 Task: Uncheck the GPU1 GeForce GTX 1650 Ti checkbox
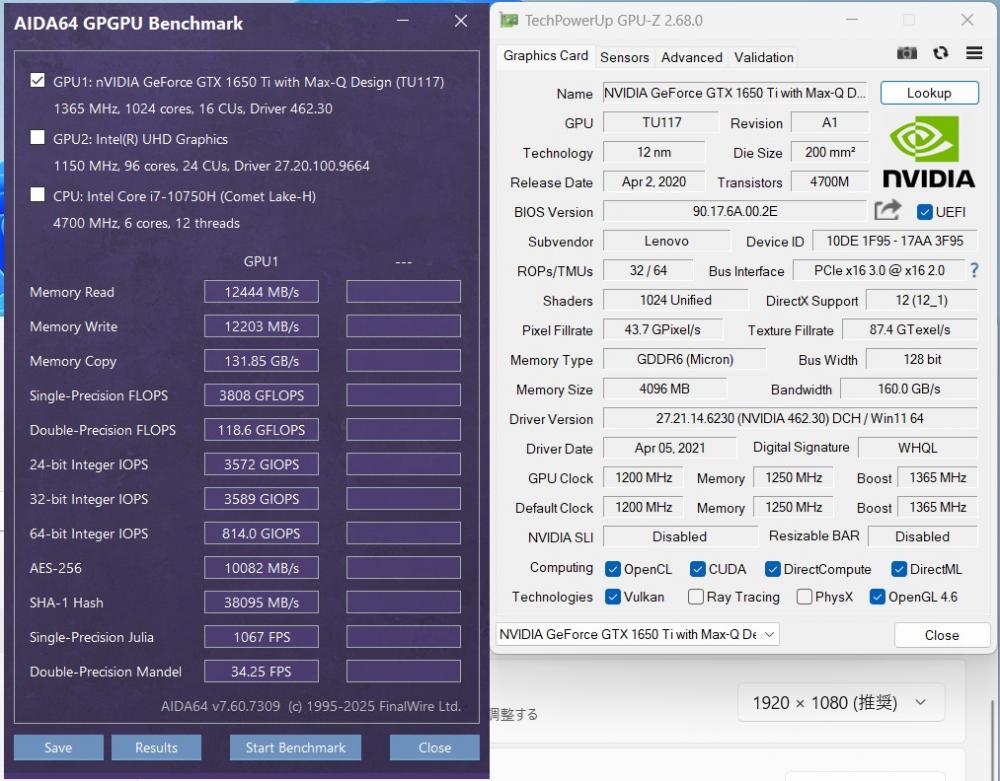(38, 81)
